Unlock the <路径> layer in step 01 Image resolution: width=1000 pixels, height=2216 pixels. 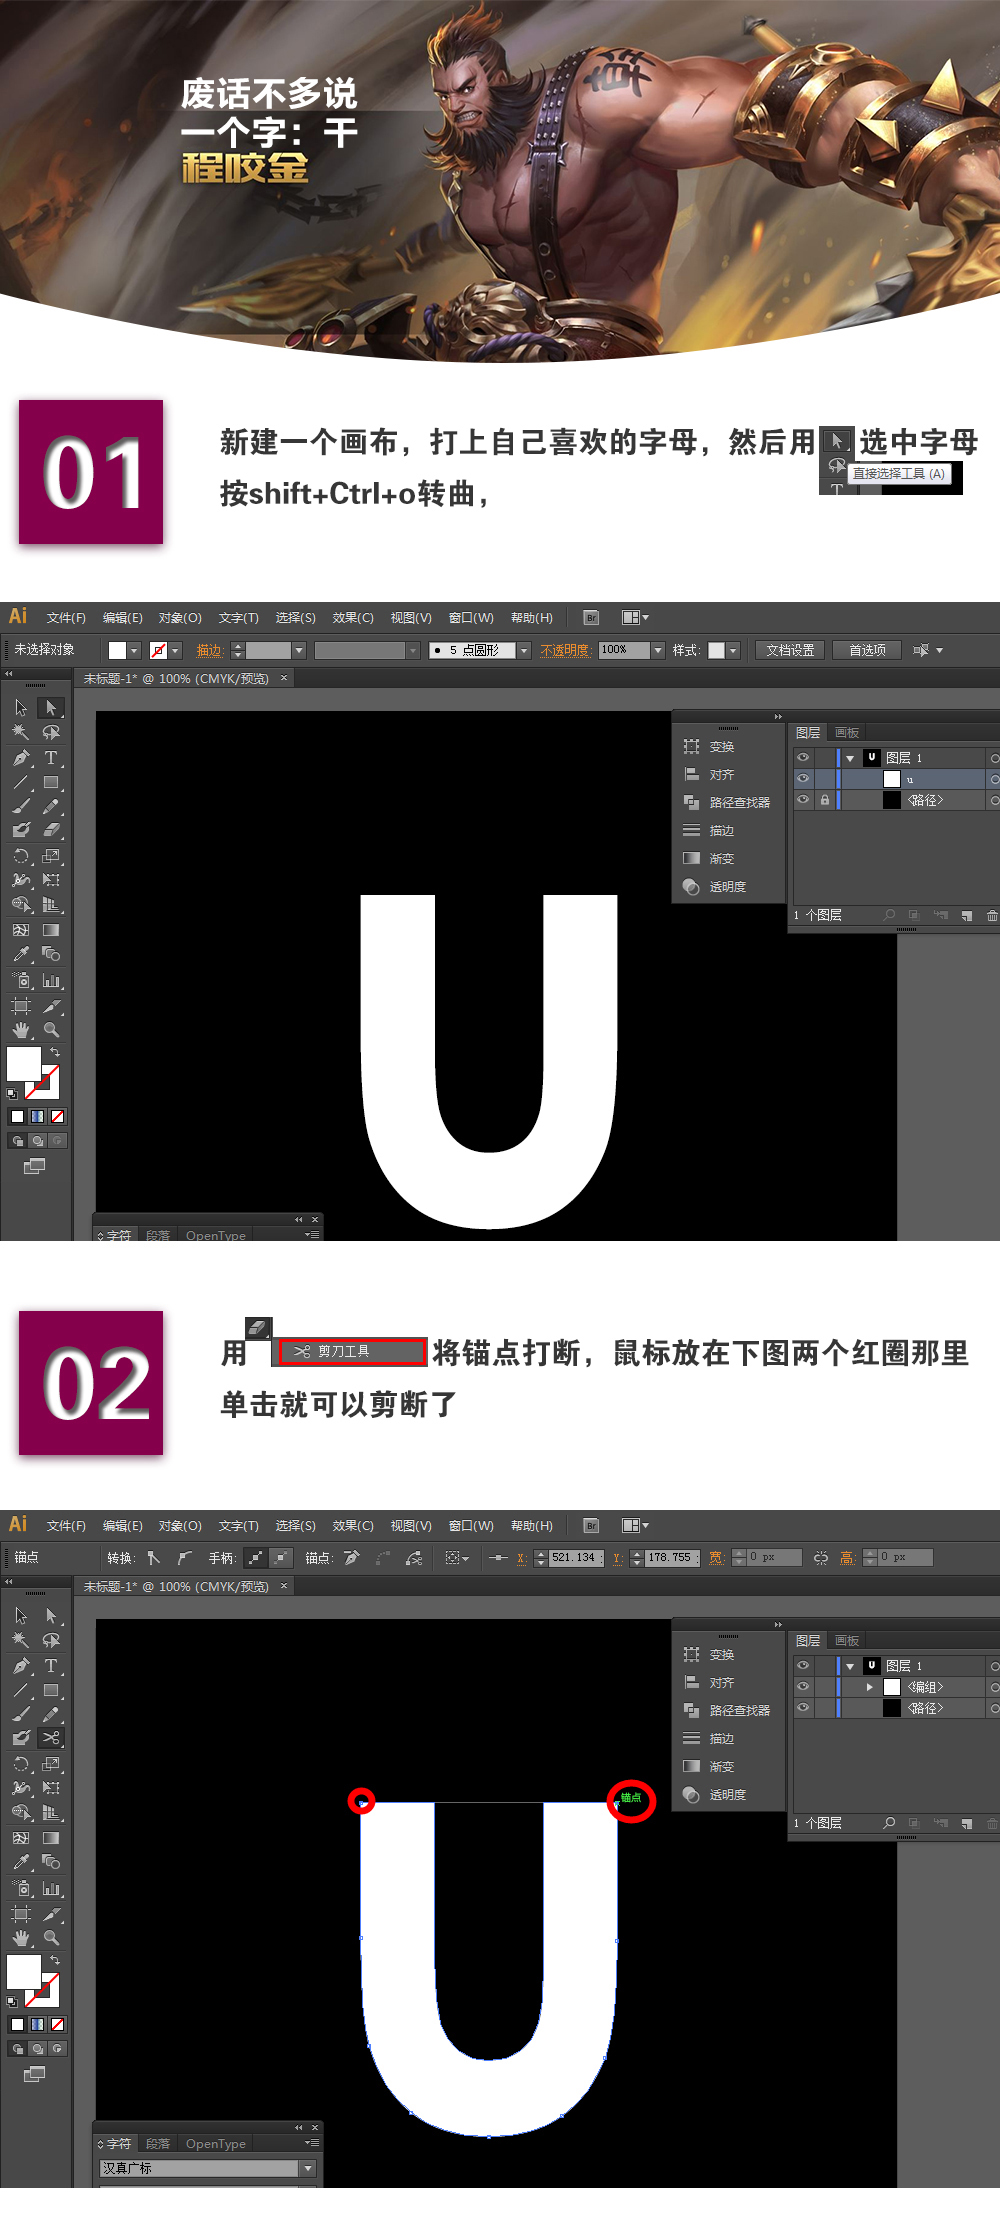(824, 799)
